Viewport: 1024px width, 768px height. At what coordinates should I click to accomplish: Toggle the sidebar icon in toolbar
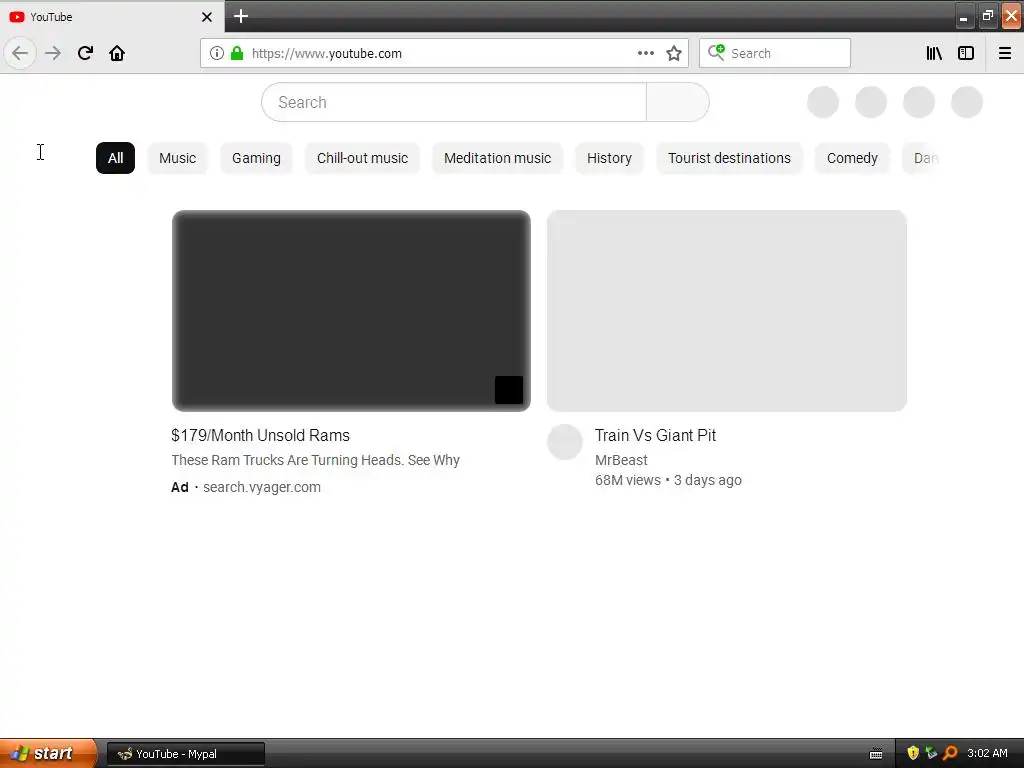966,53
